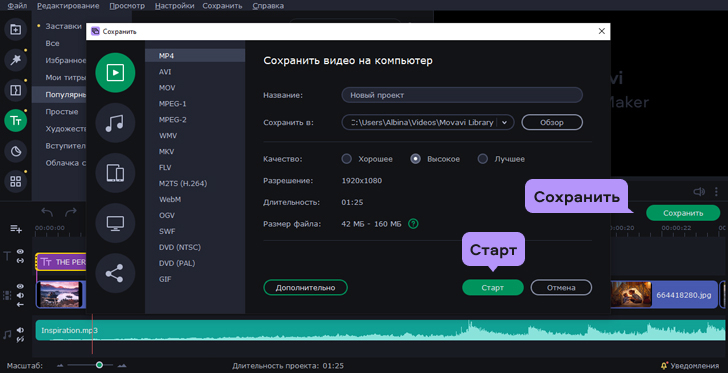Open the stickers tab below the titles icon
Image resolution: width=728 pixels, height=373 pixels.
16,151
